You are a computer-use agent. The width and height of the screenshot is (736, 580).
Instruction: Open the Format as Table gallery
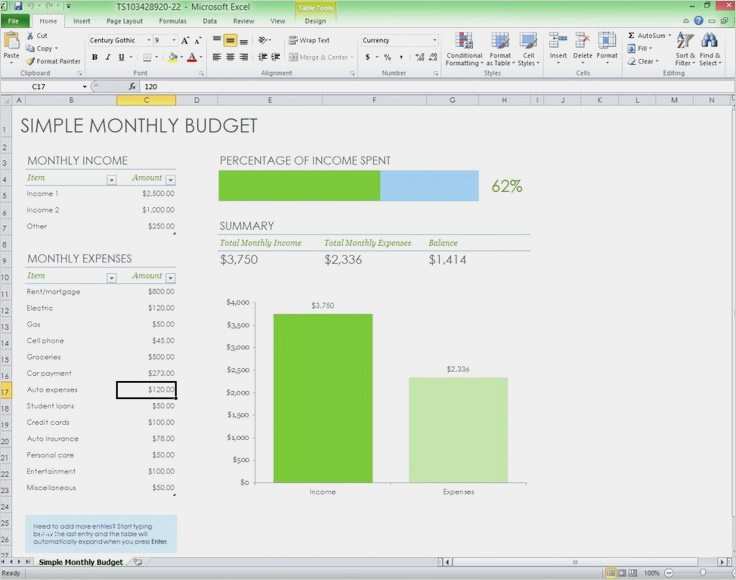click(500, 49)
